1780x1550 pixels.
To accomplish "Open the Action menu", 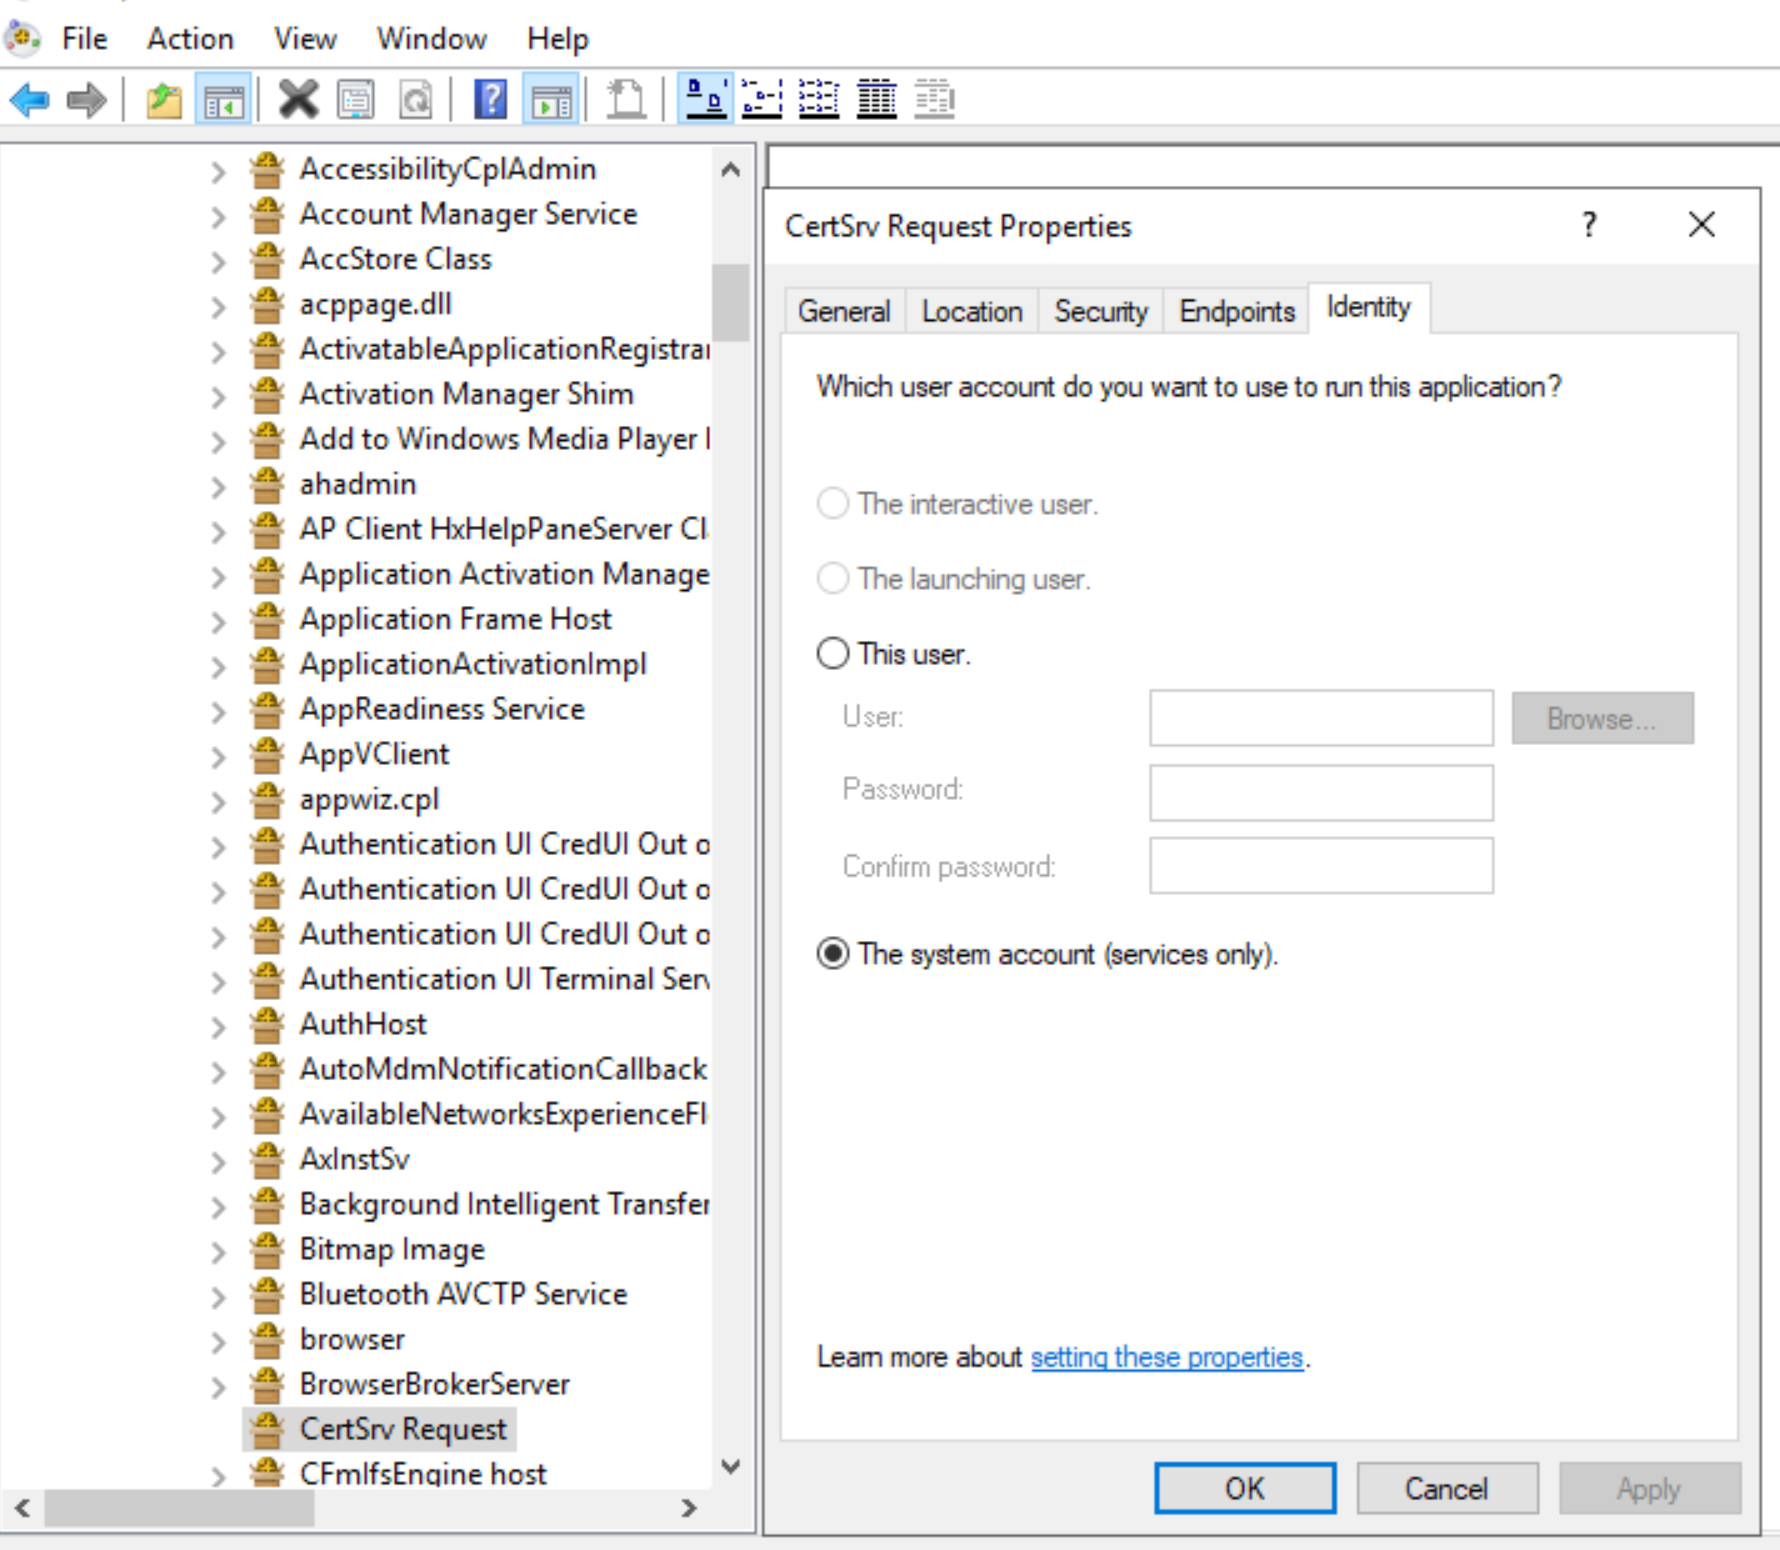I will [x=190, y=39].
